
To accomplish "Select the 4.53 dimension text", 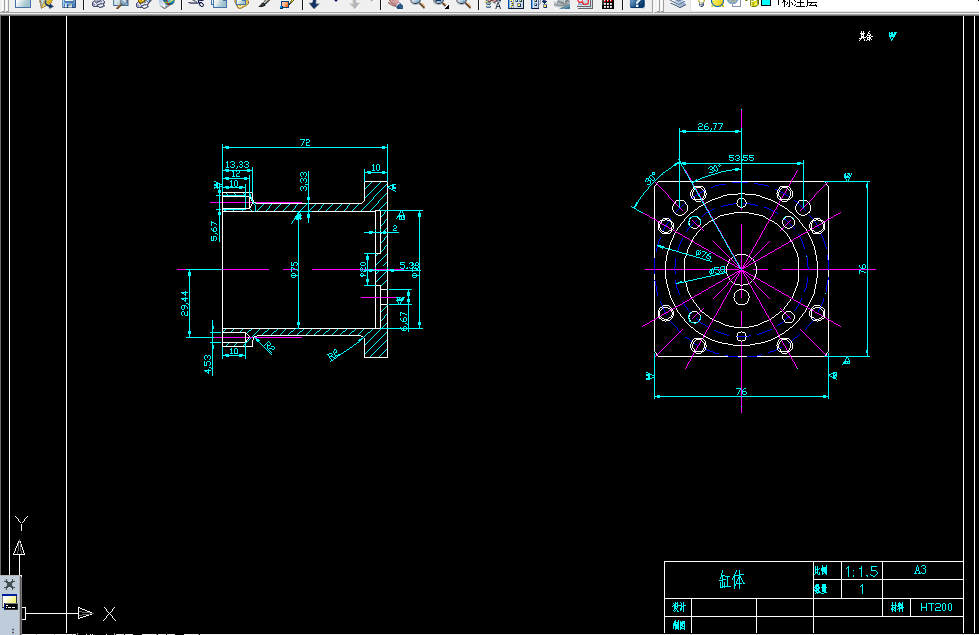I will pyautogui.click(x=208, y=365).
